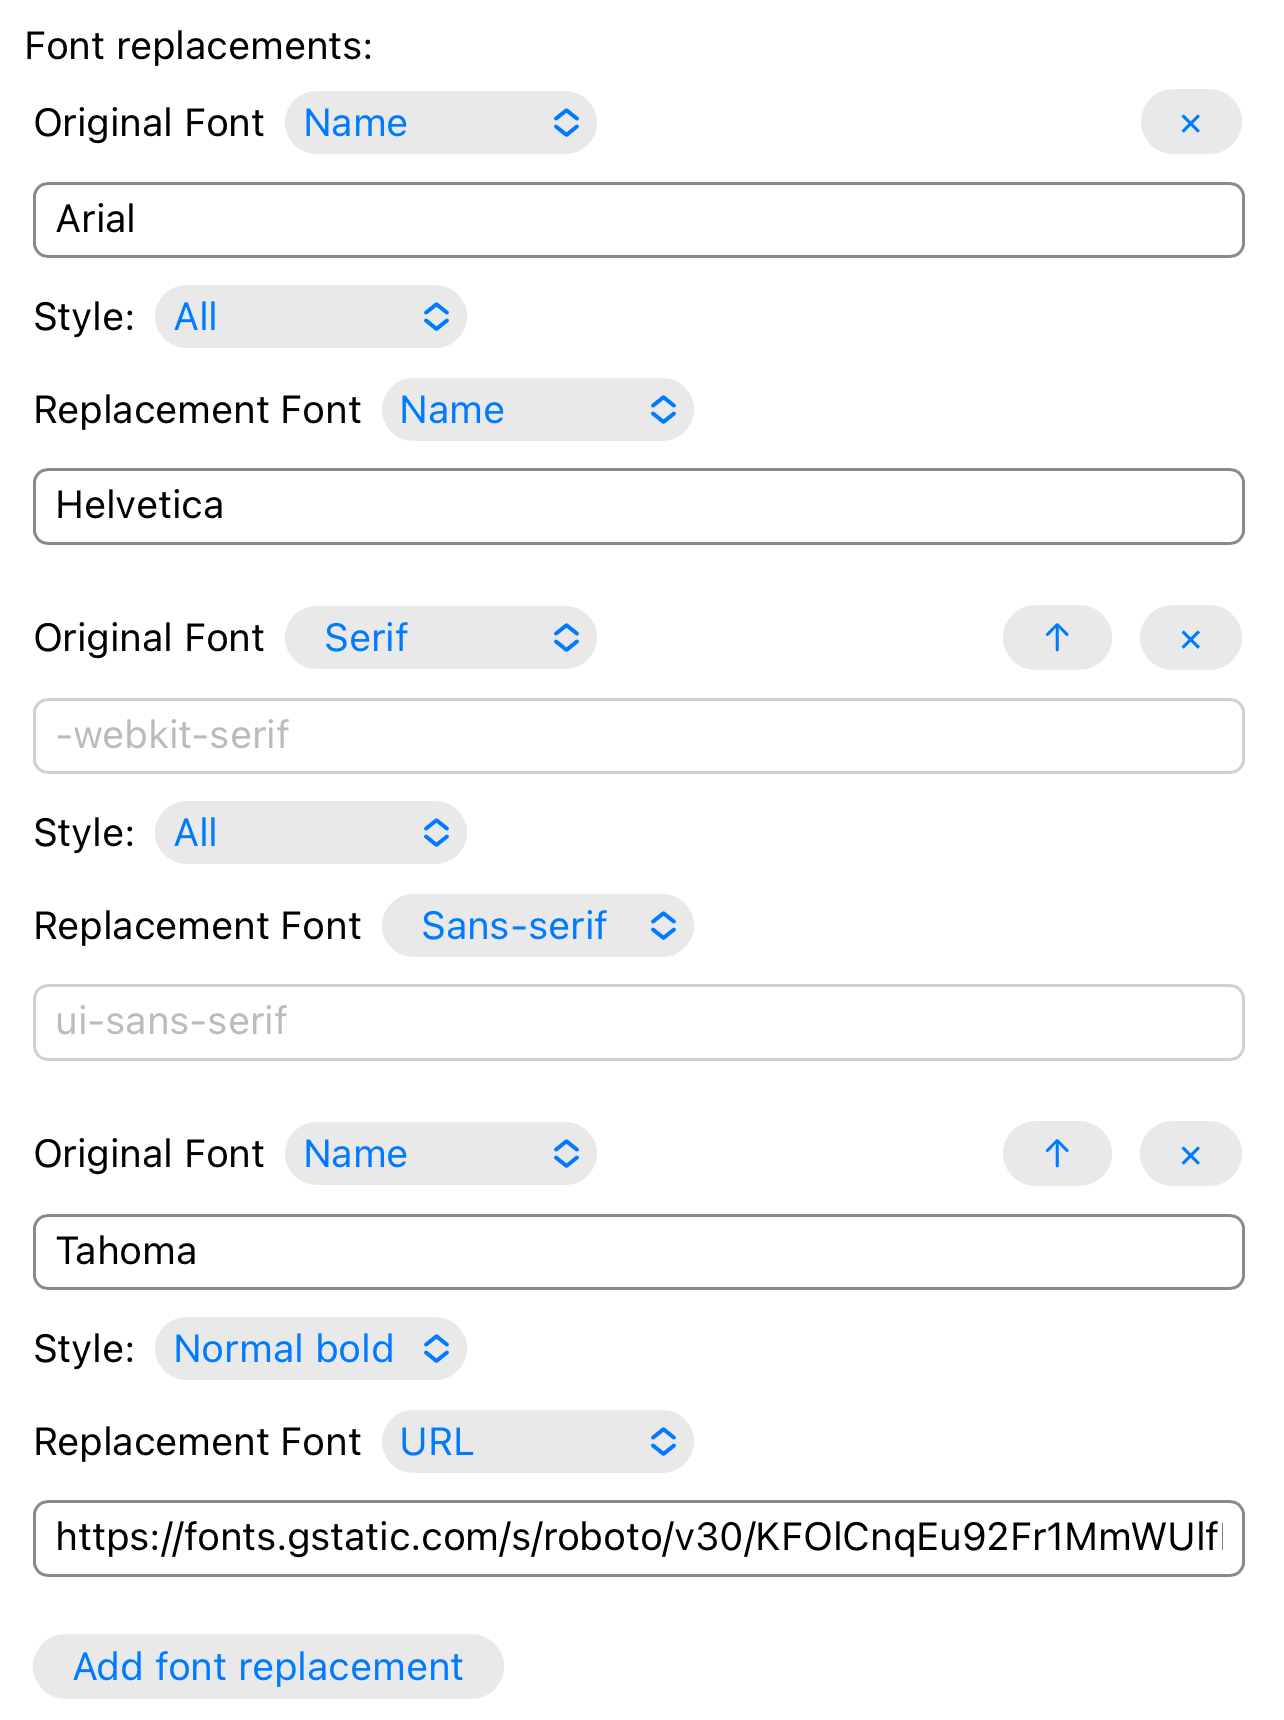Image resolution: width=1284 pixels, height=1720 pixels.
Task: Click the Add font replacement button
Action: [268, 1667]
